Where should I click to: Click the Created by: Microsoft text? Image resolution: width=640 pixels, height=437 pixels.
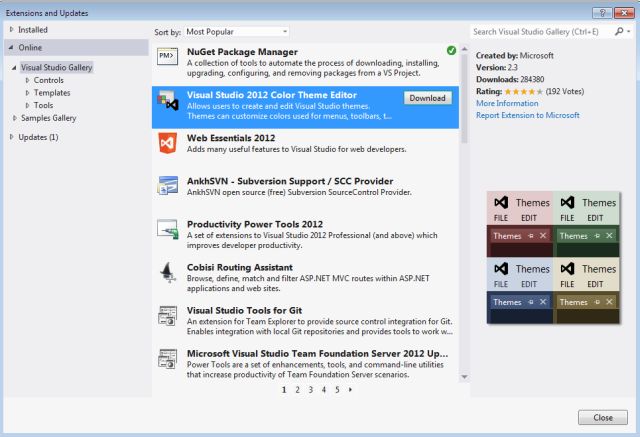click(x=515, y=55)
